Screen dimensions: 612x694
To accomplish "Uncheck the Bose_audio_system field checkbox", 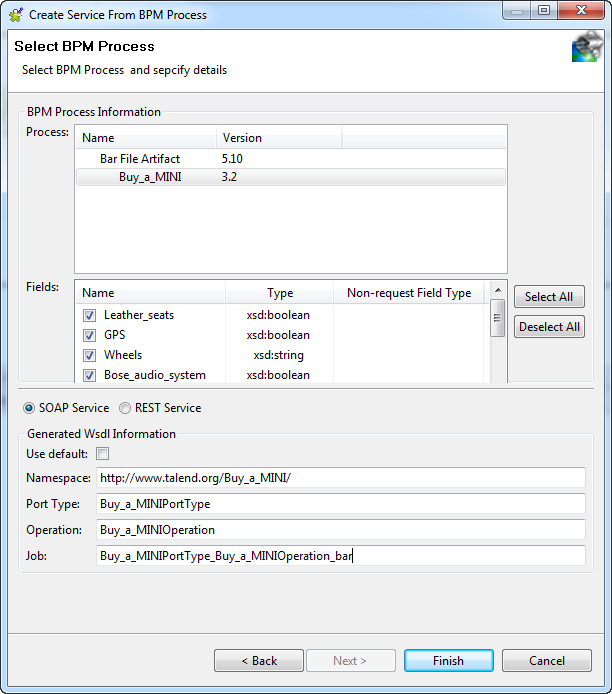I will [89, 375].
